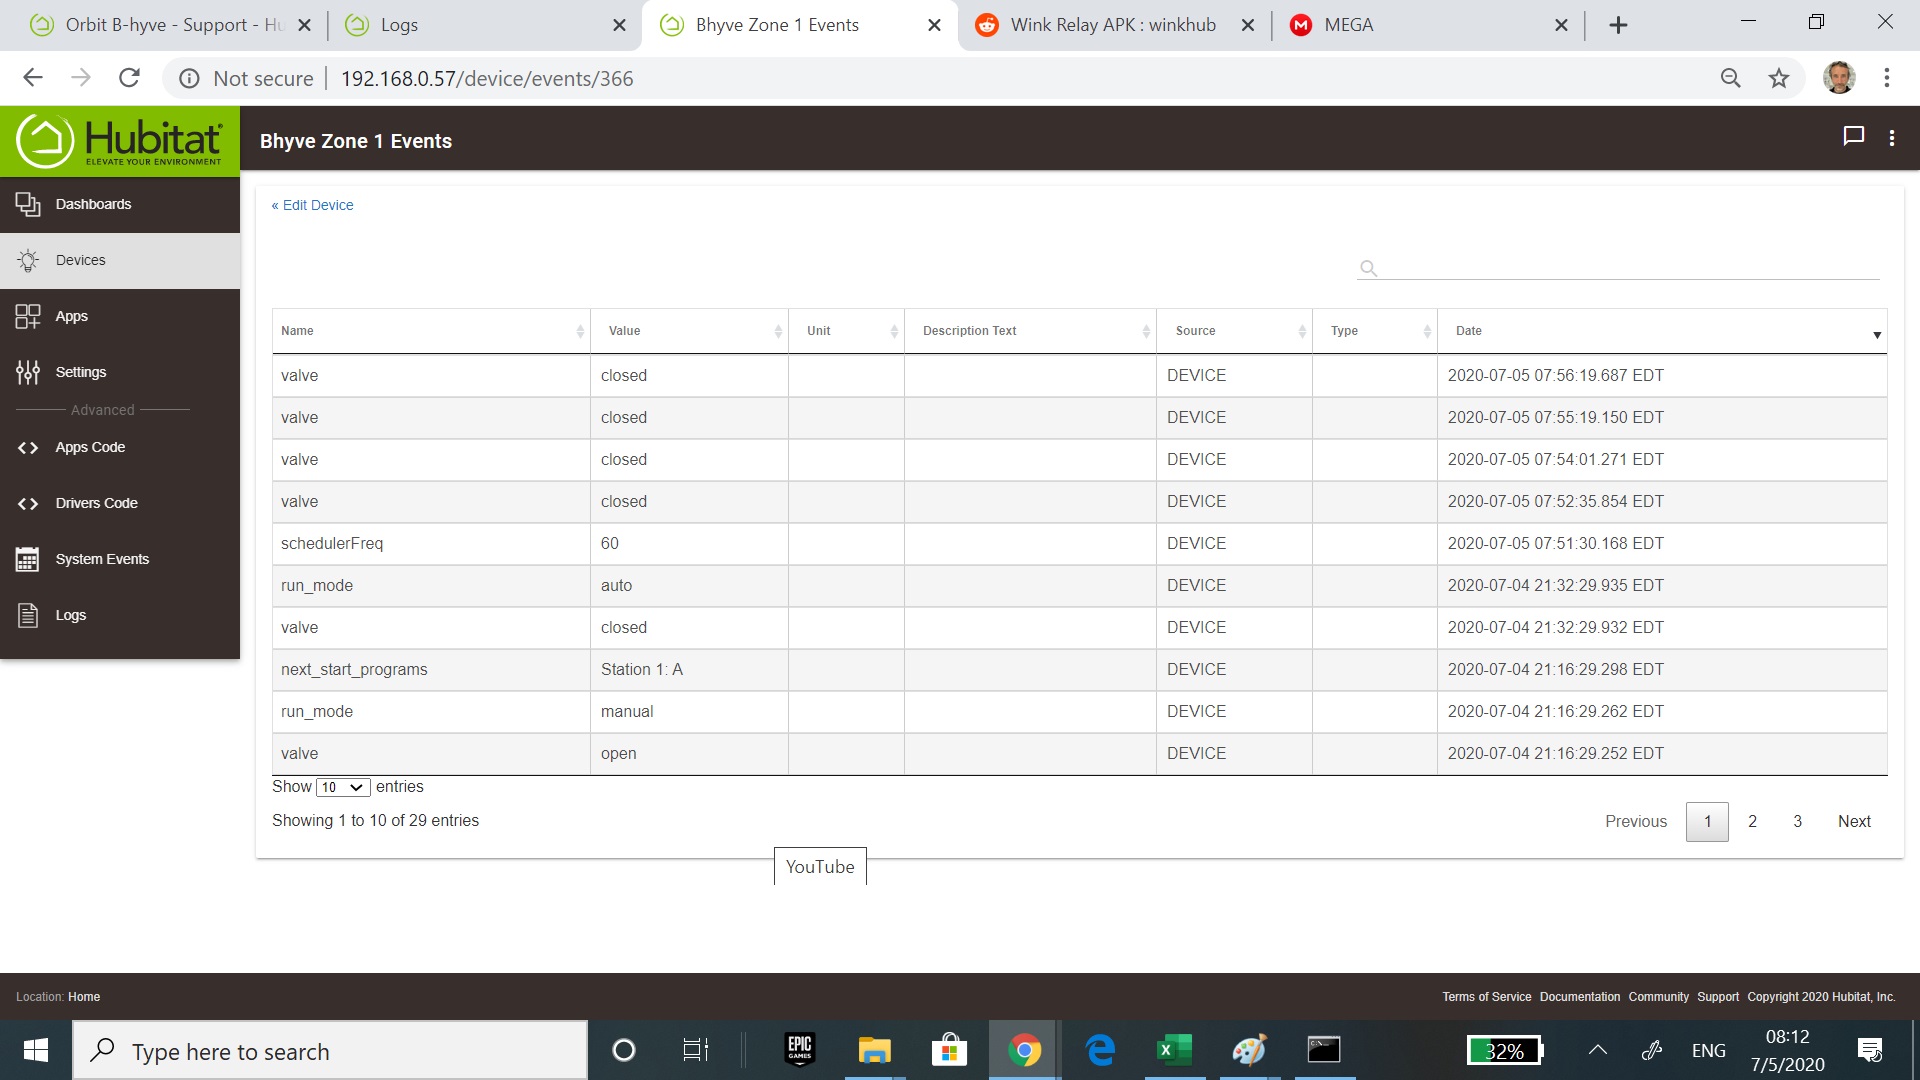Open the Show entries count dropdown

(x=343, y=787)
